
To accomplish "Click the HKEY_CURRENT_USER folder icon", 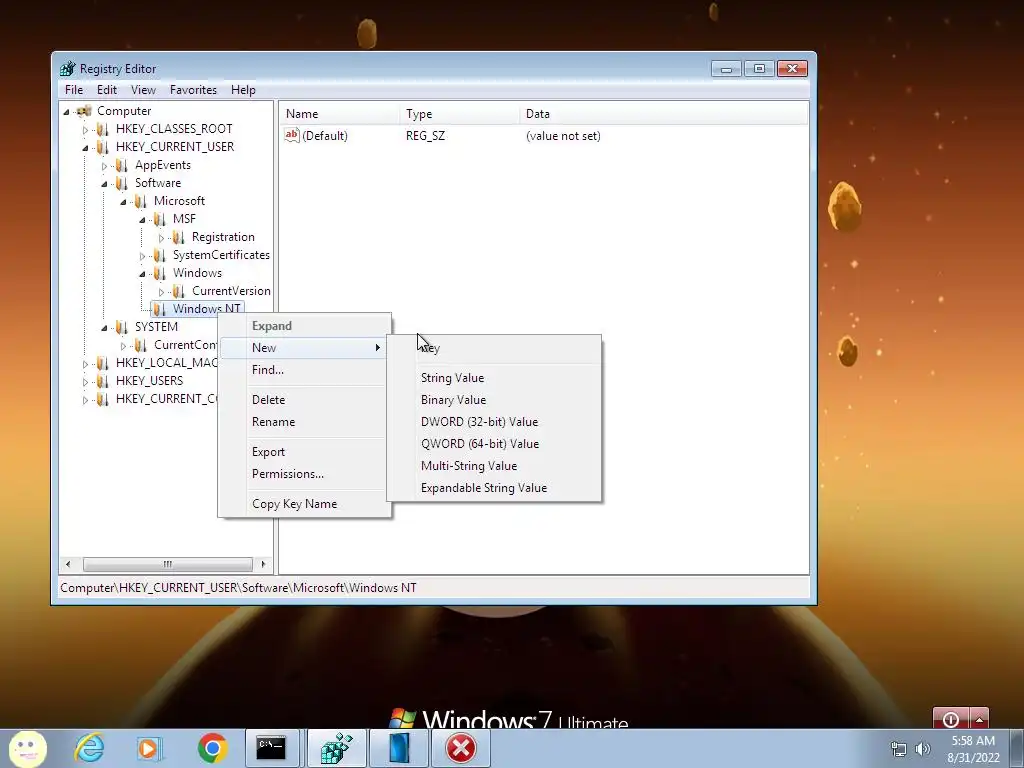I will (103, 147).
